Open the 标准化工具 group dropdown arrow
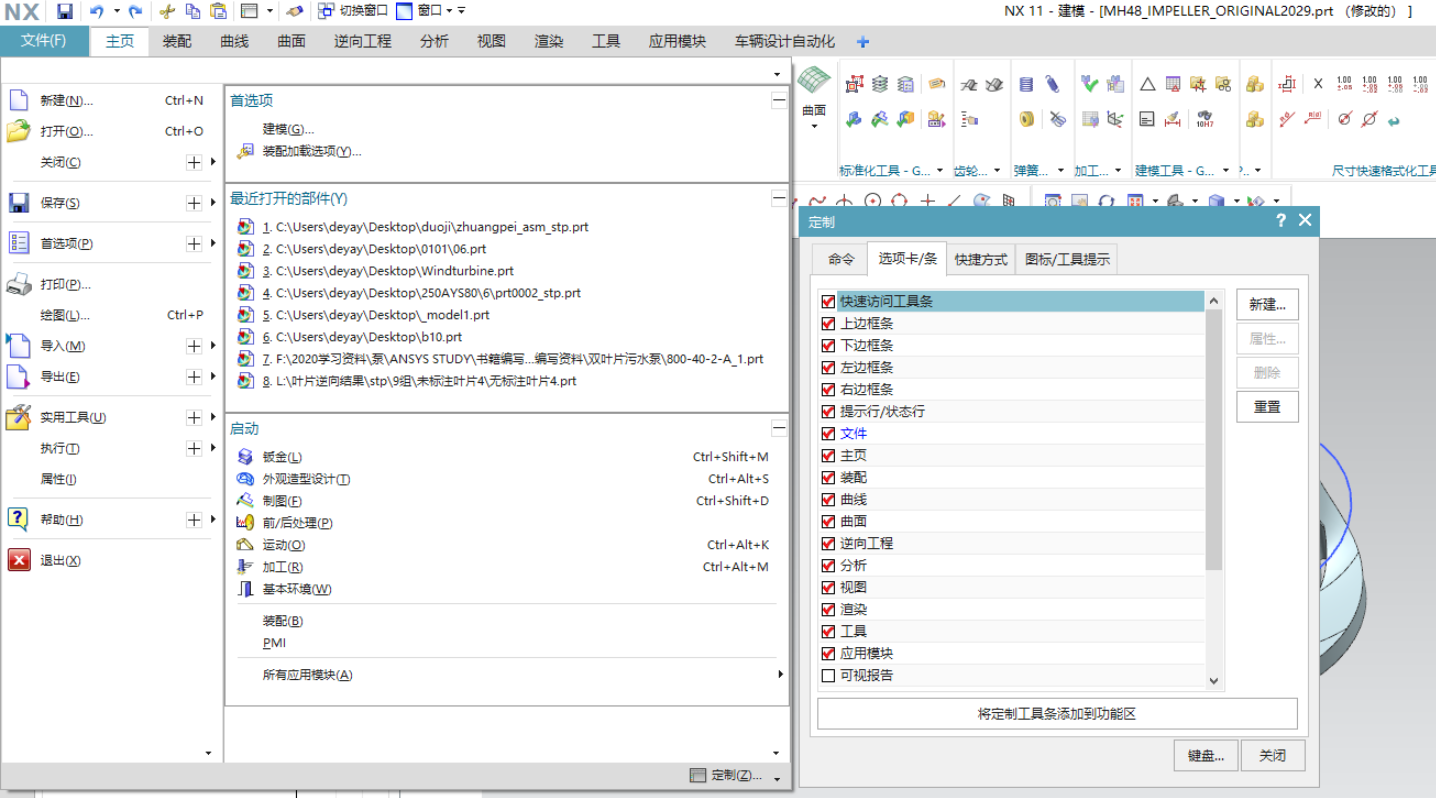Viewport: 1436px width, 798px height. point(938,171)
